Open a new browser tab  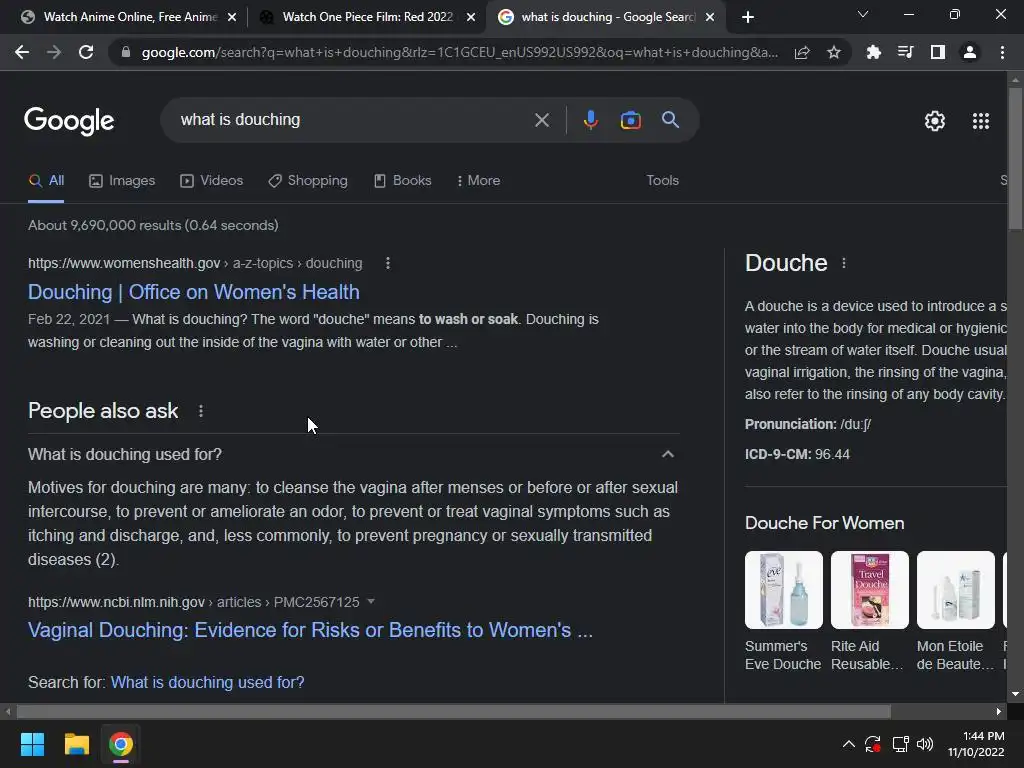point(748,17)
